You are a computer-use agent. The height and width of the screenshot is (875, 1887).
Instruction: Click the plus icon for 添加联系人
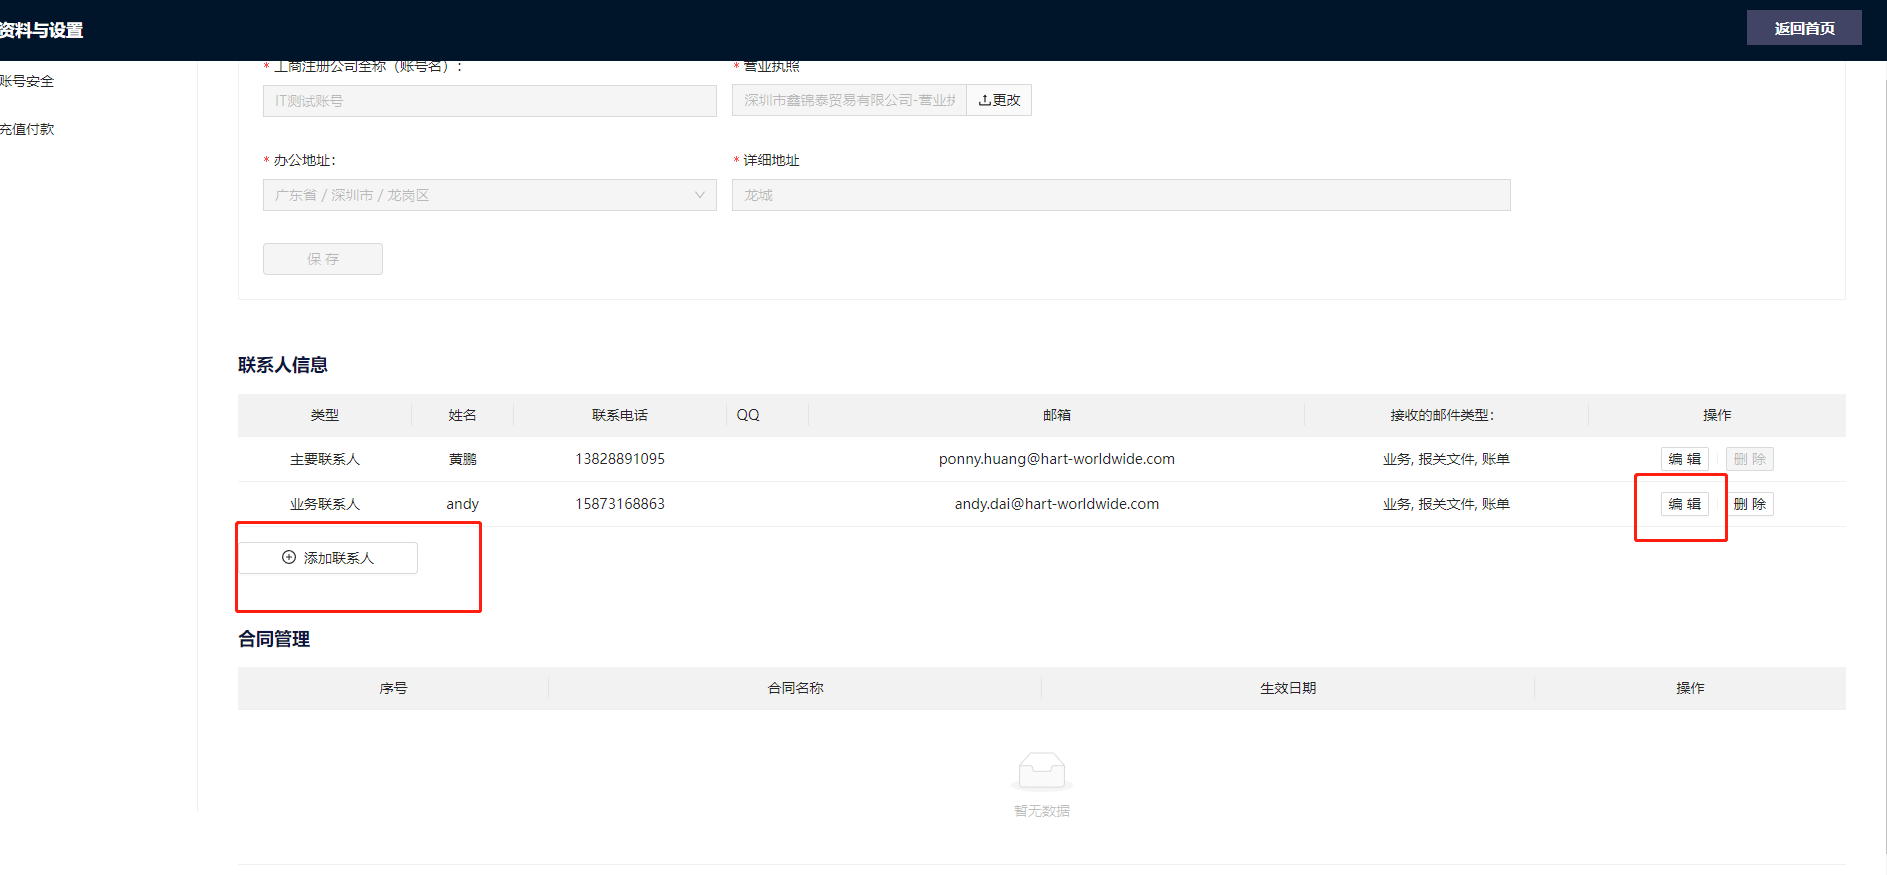pos(289,558)
